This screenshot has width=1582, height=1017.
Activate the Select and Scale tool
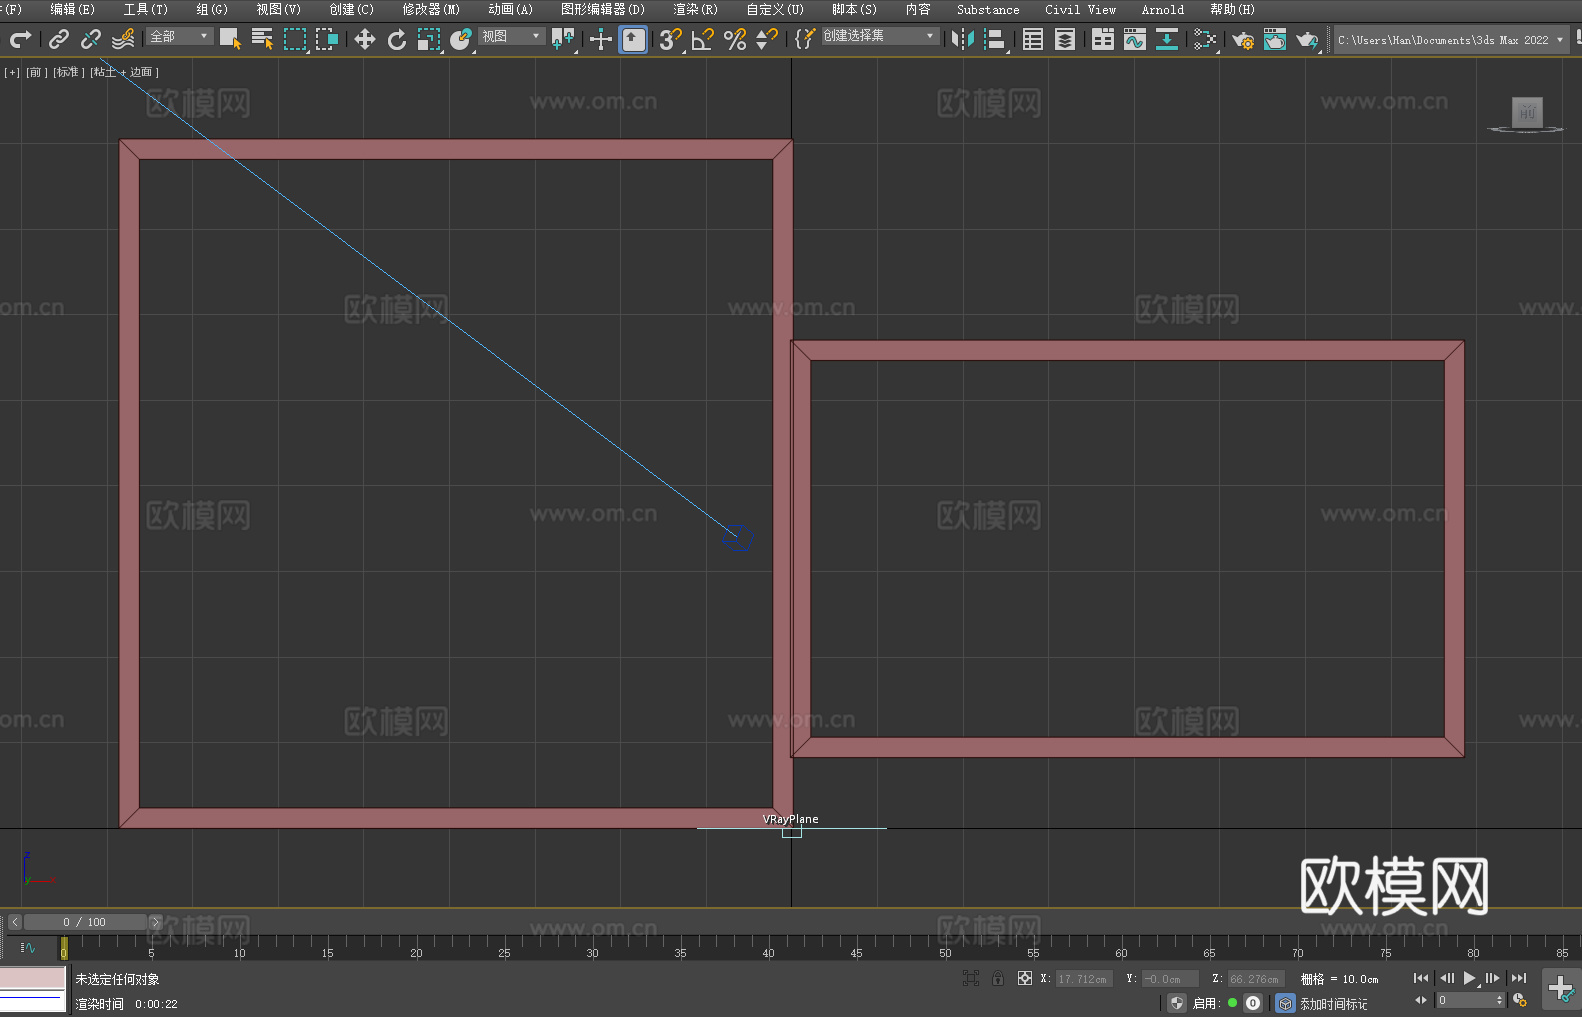click(x=429, y=39)
